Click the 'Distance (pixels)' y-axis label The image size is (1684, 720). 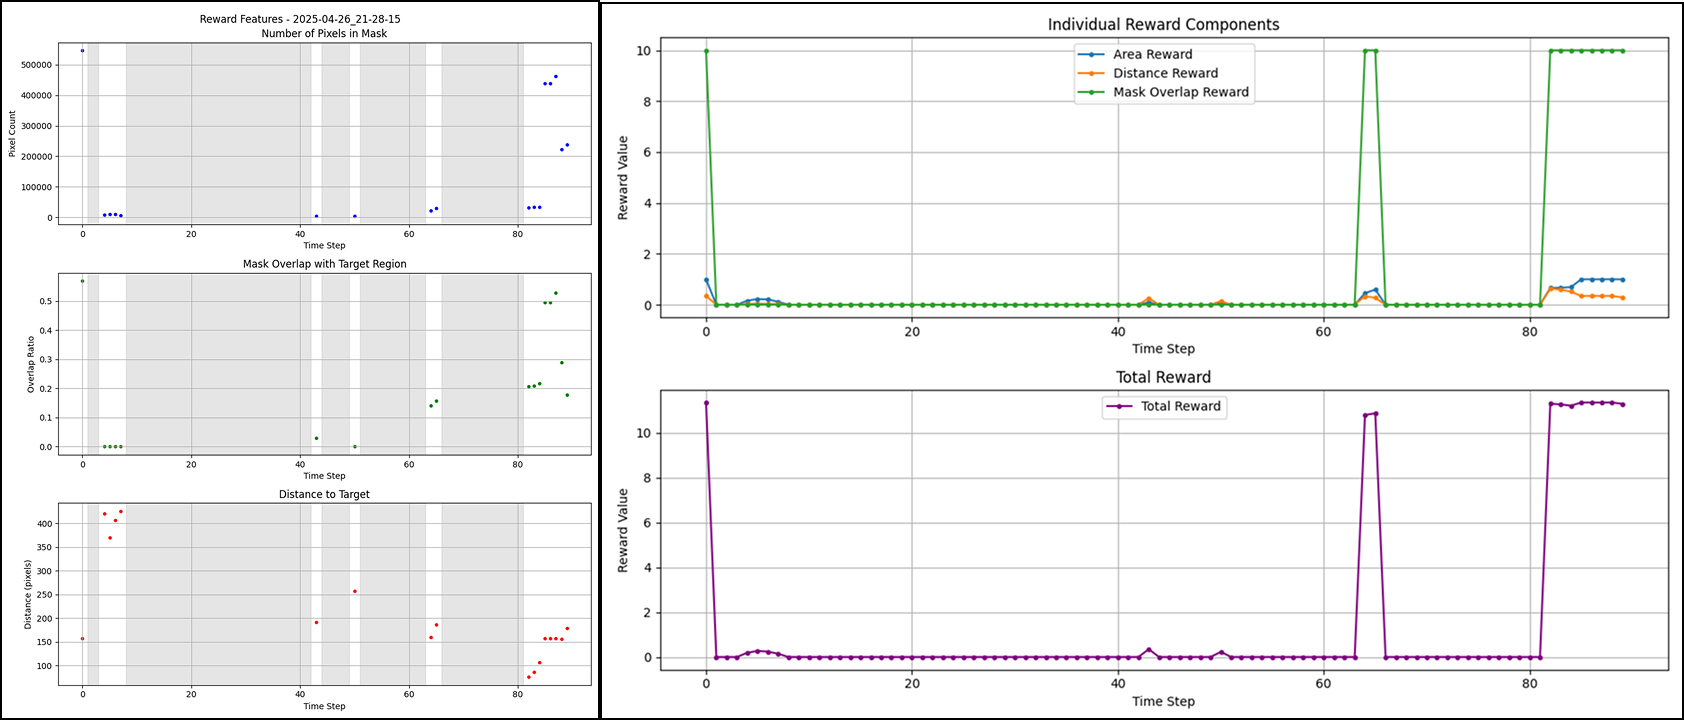click(28, 595)
